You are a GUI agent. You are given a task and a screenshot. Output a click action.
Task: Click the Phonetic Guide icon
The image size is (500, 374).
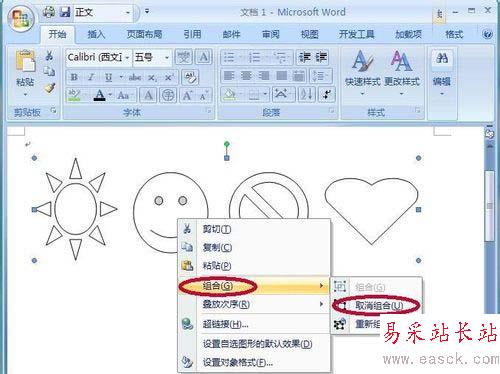pyautogui.click(x=183, y=58)
